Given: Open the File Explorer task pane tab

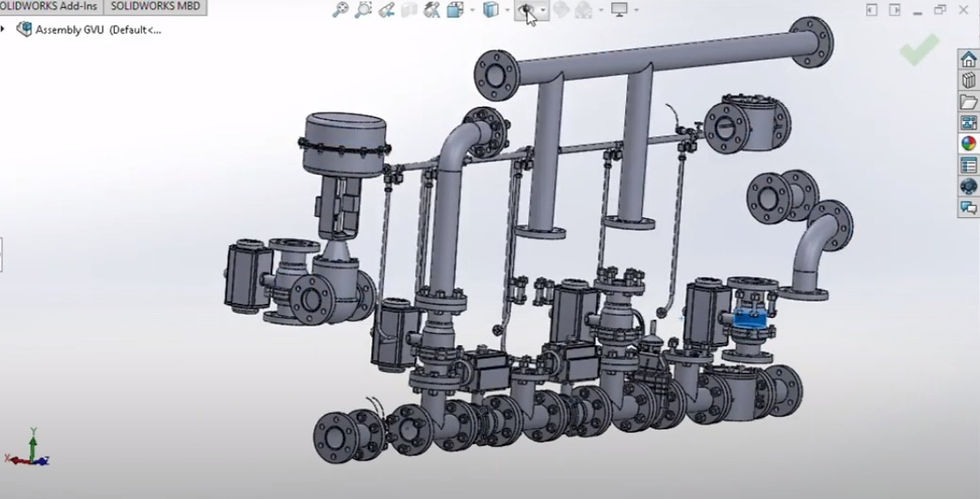Looking at the screenshot, I should [x=968, y=101].
